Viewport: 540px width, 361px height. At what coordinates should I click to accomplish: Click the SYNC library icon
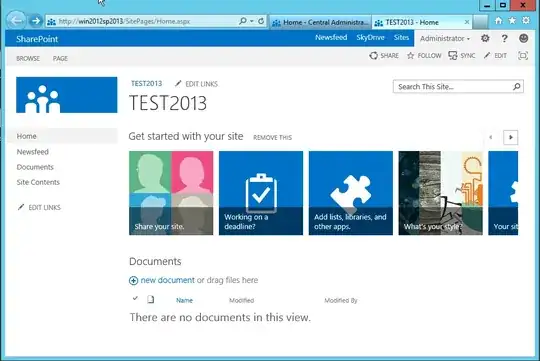(x=453, y=55)
